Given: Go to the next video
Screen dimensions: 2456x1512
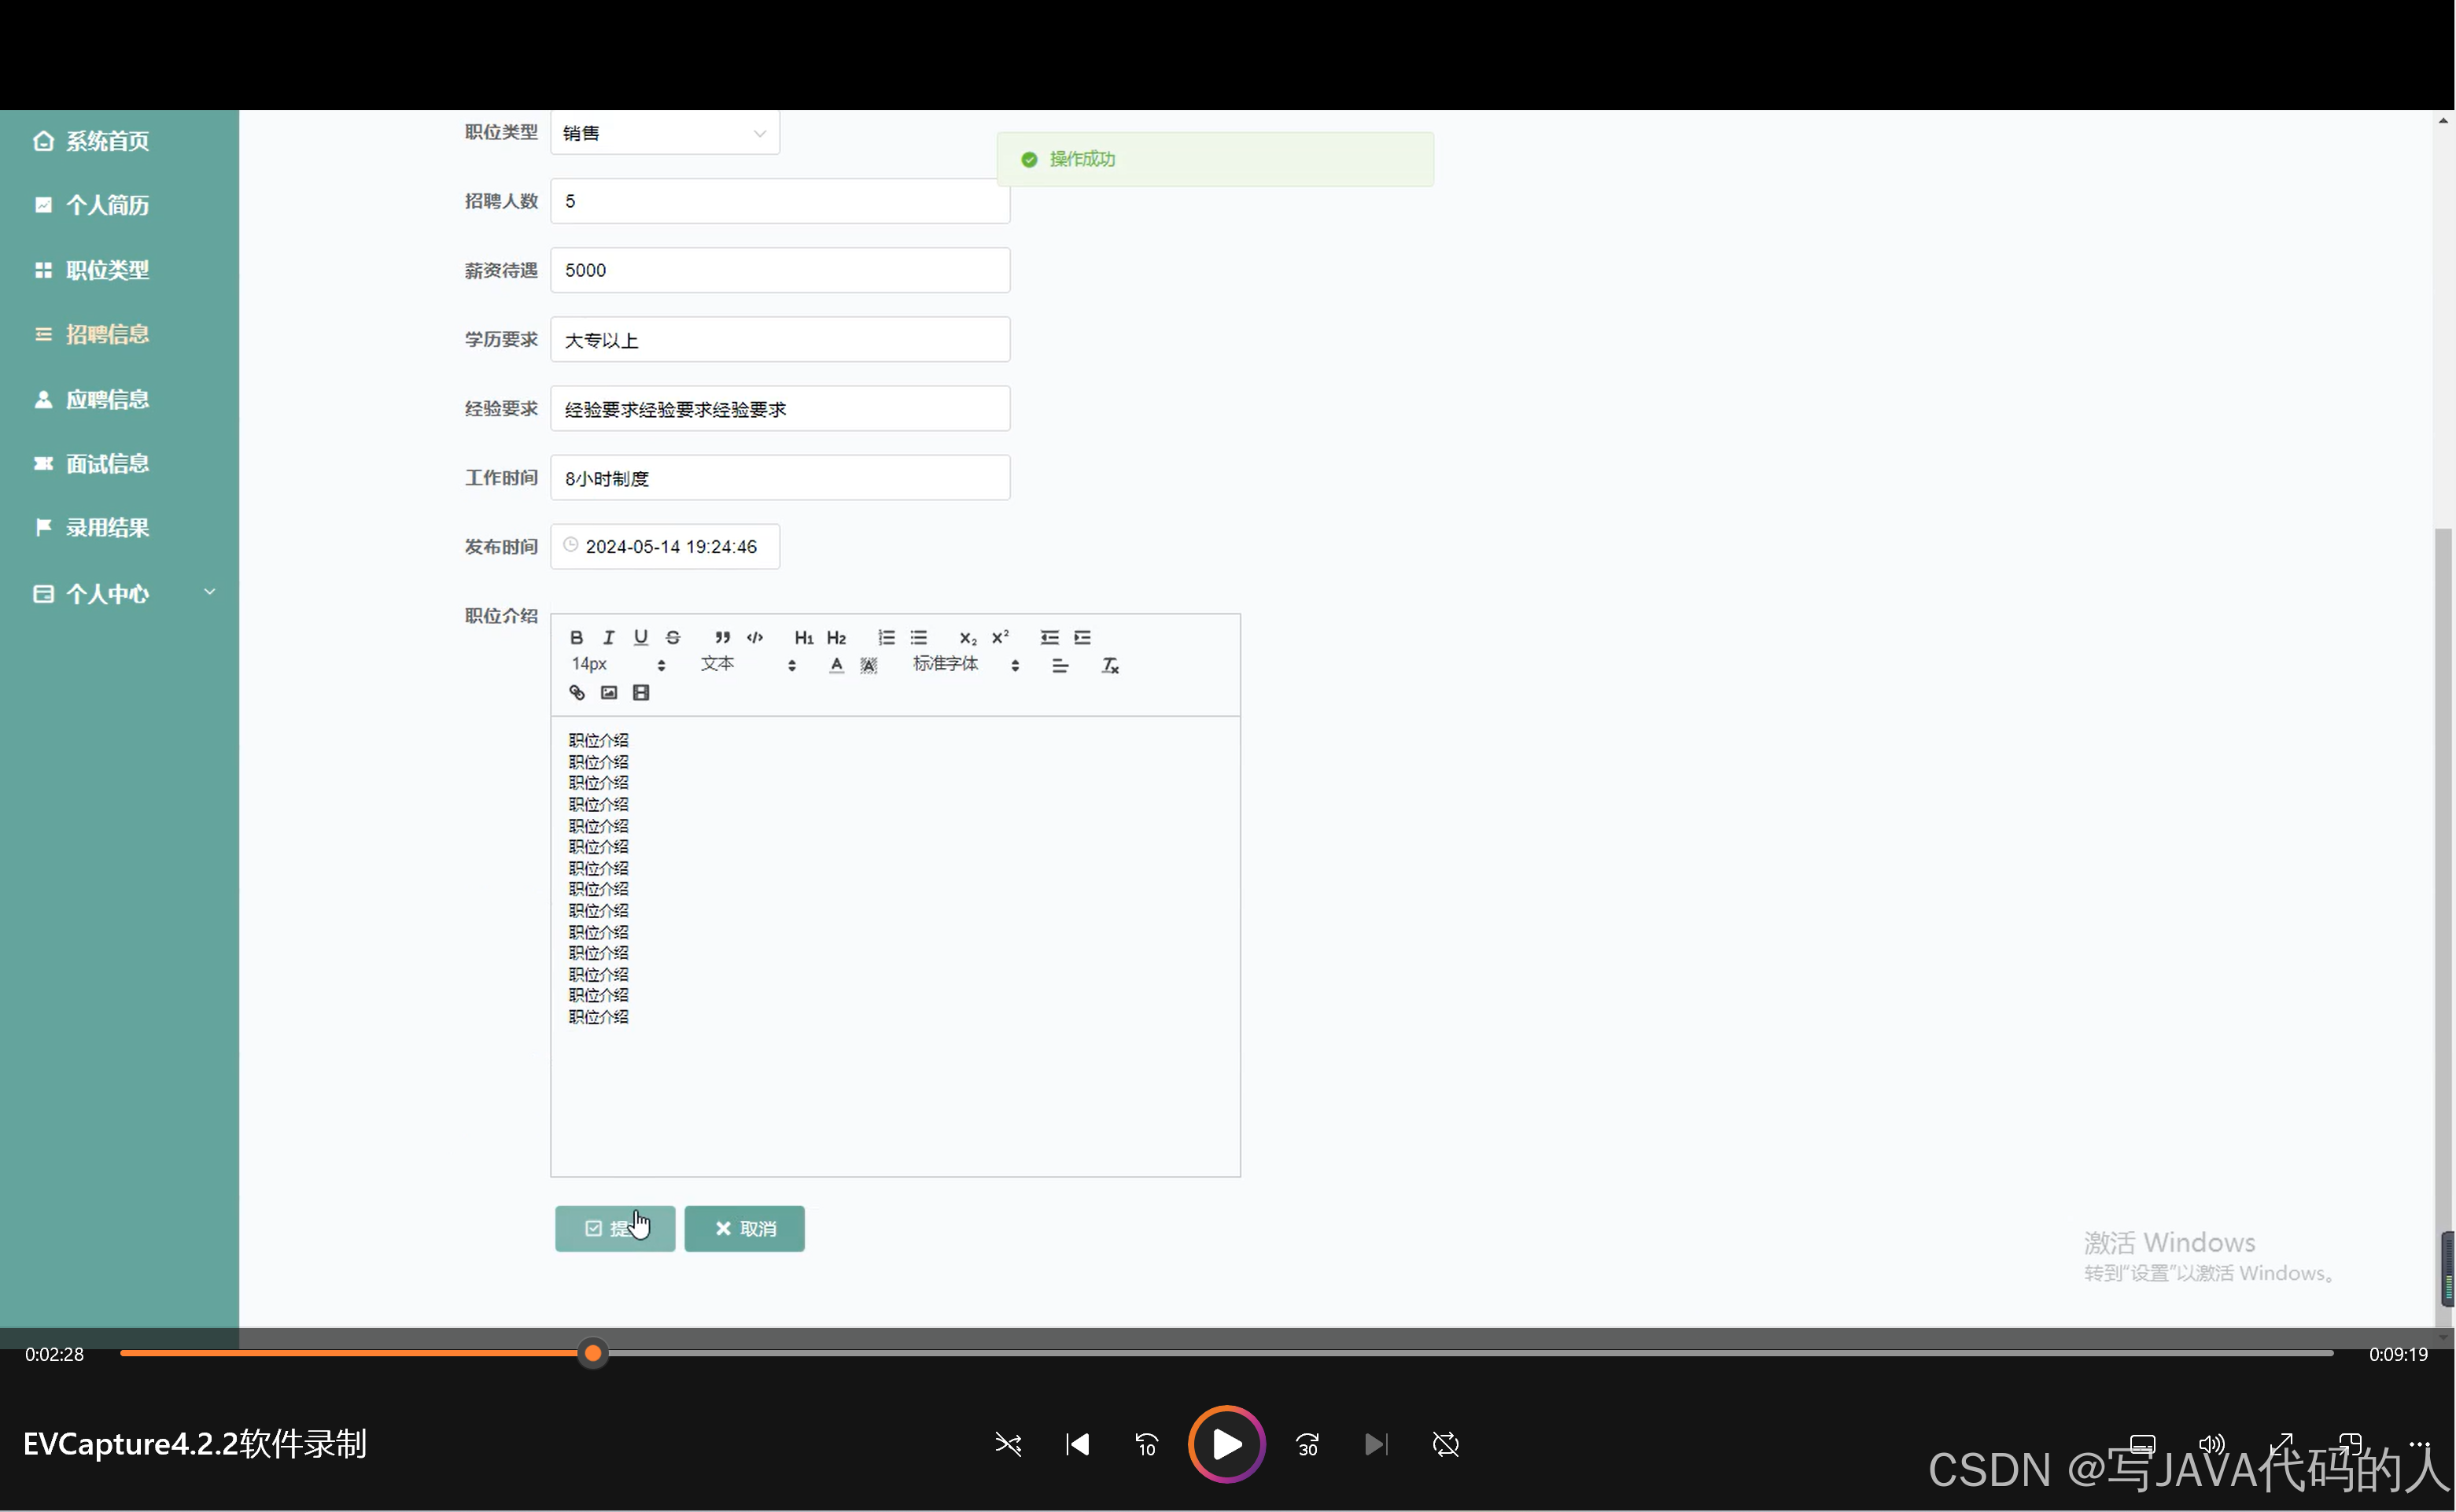Looking at the screenshot, I should 1376,1444.
